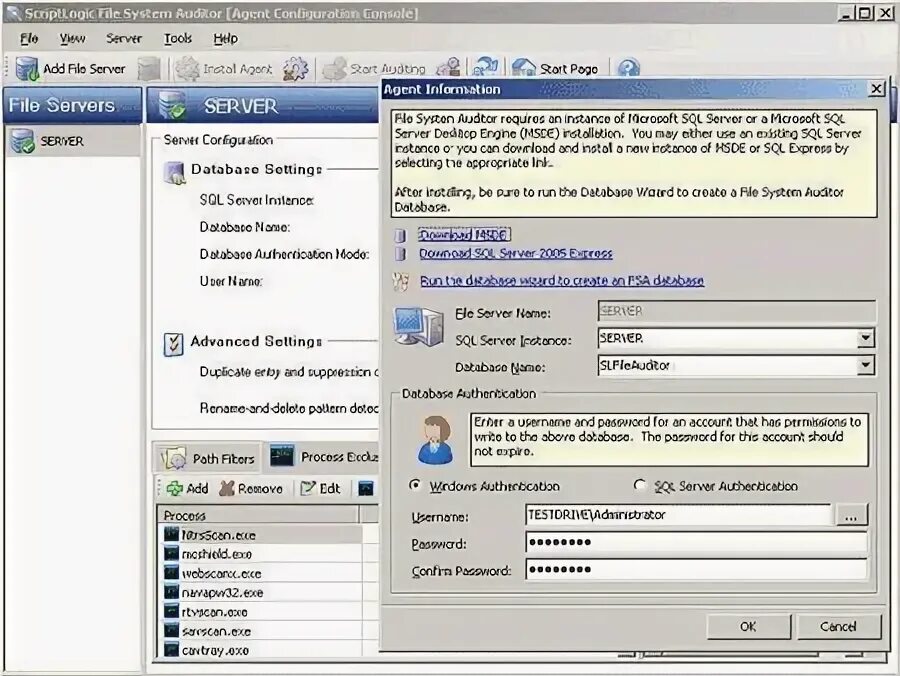Click the Download SQL Server 2005 Express link
Image resolution: width=900 pixels, height=676 pixels.
pos(515,254)
